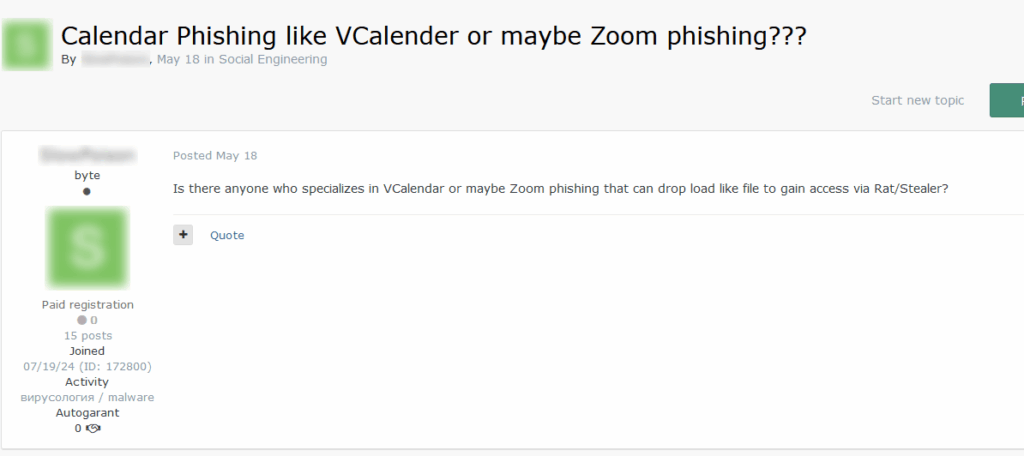
Task: Click the handshake icon under Autogarant
Action: click(x=94, y=428)
